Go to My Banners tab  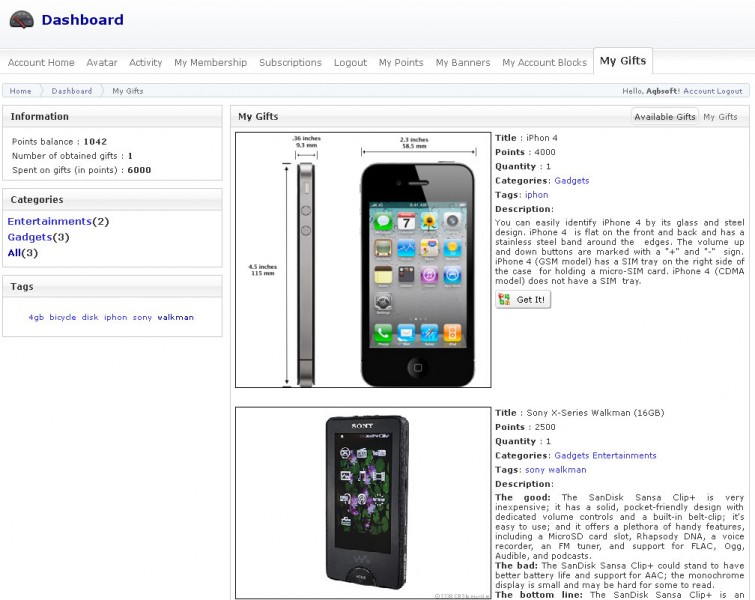point(463,63)
